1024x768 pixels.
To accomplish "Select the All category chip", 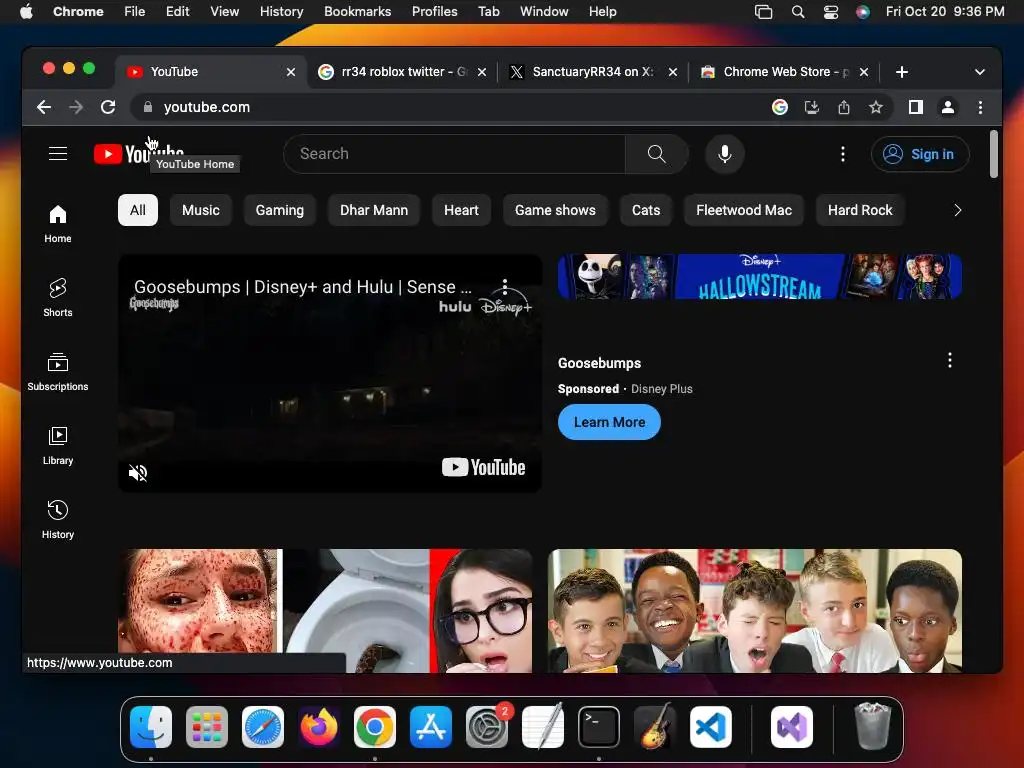I will pyautogui.click(x=138, y=210).
